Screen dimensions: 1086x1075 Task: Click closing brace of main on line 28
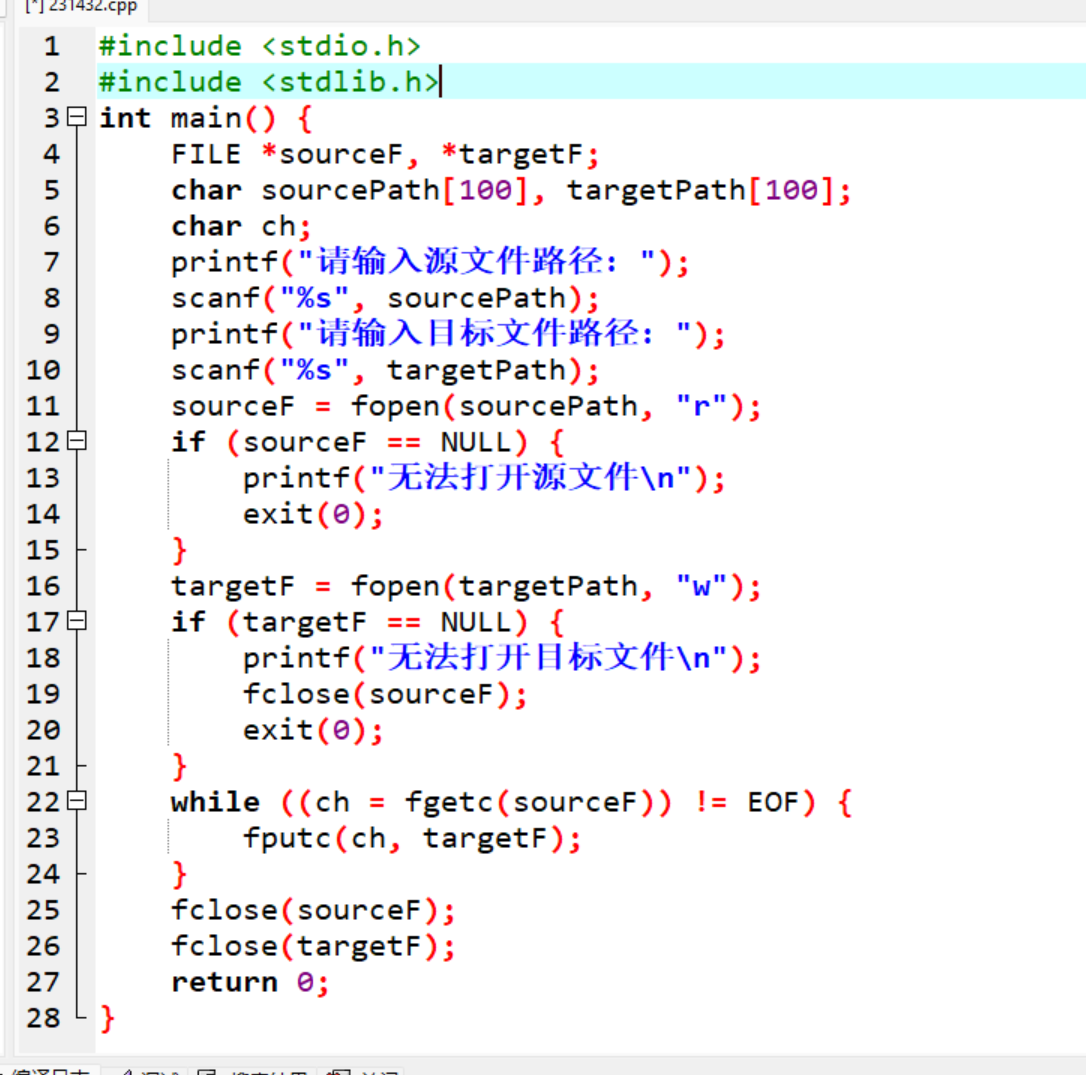(x=107, y=1019)
